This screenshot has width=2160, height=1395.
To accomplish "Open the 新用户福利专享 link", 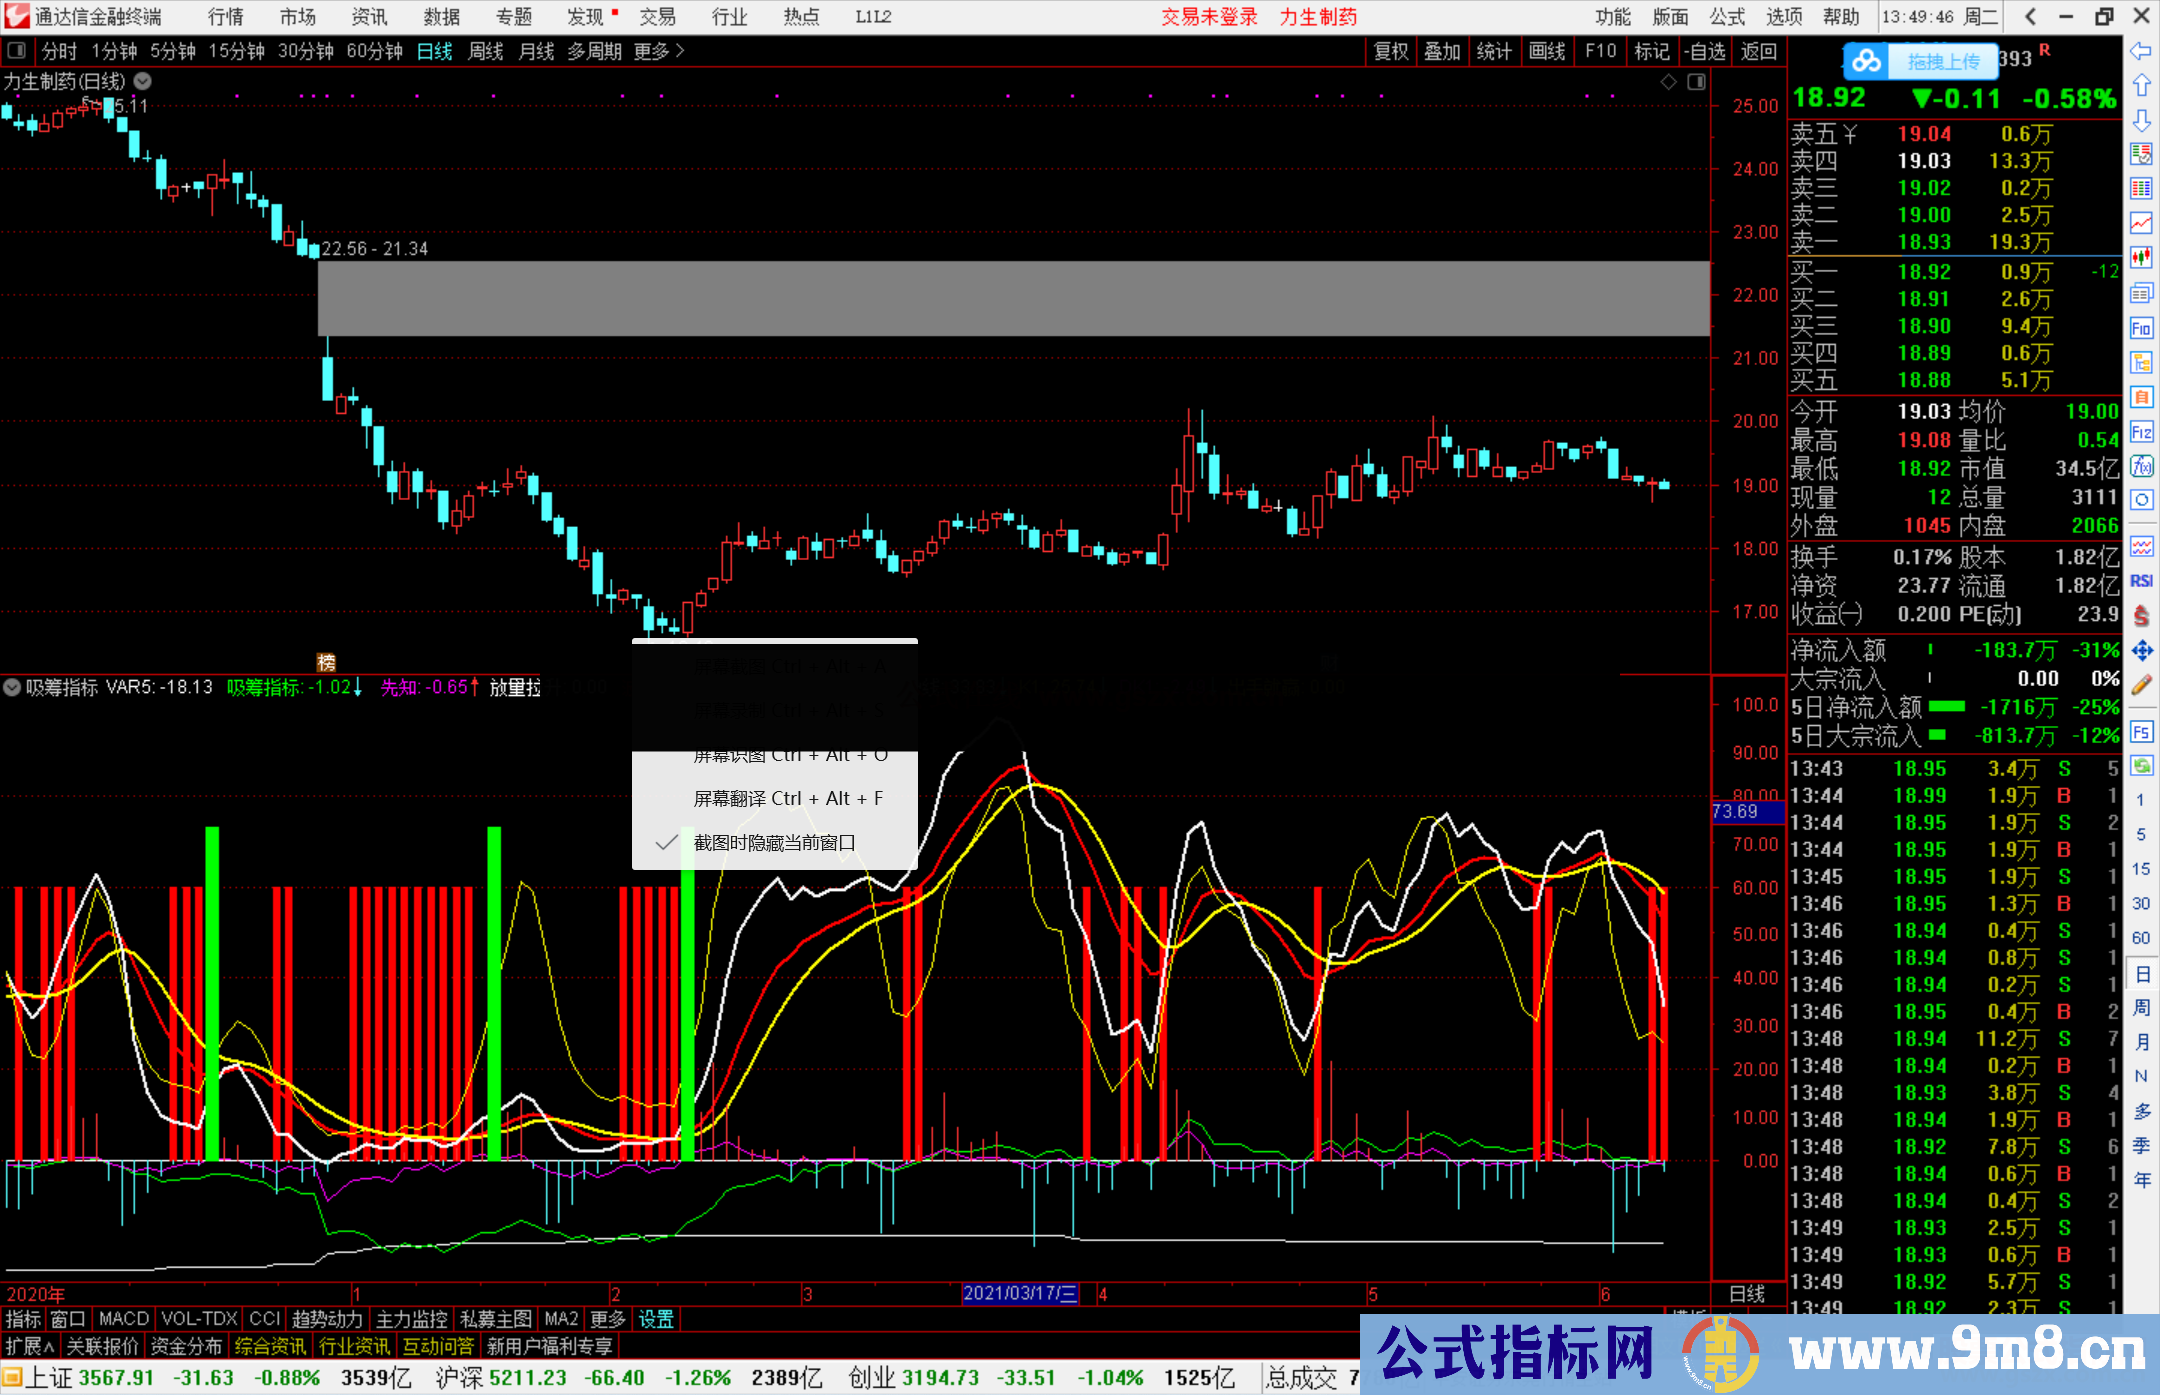I will pos(548,1345).
